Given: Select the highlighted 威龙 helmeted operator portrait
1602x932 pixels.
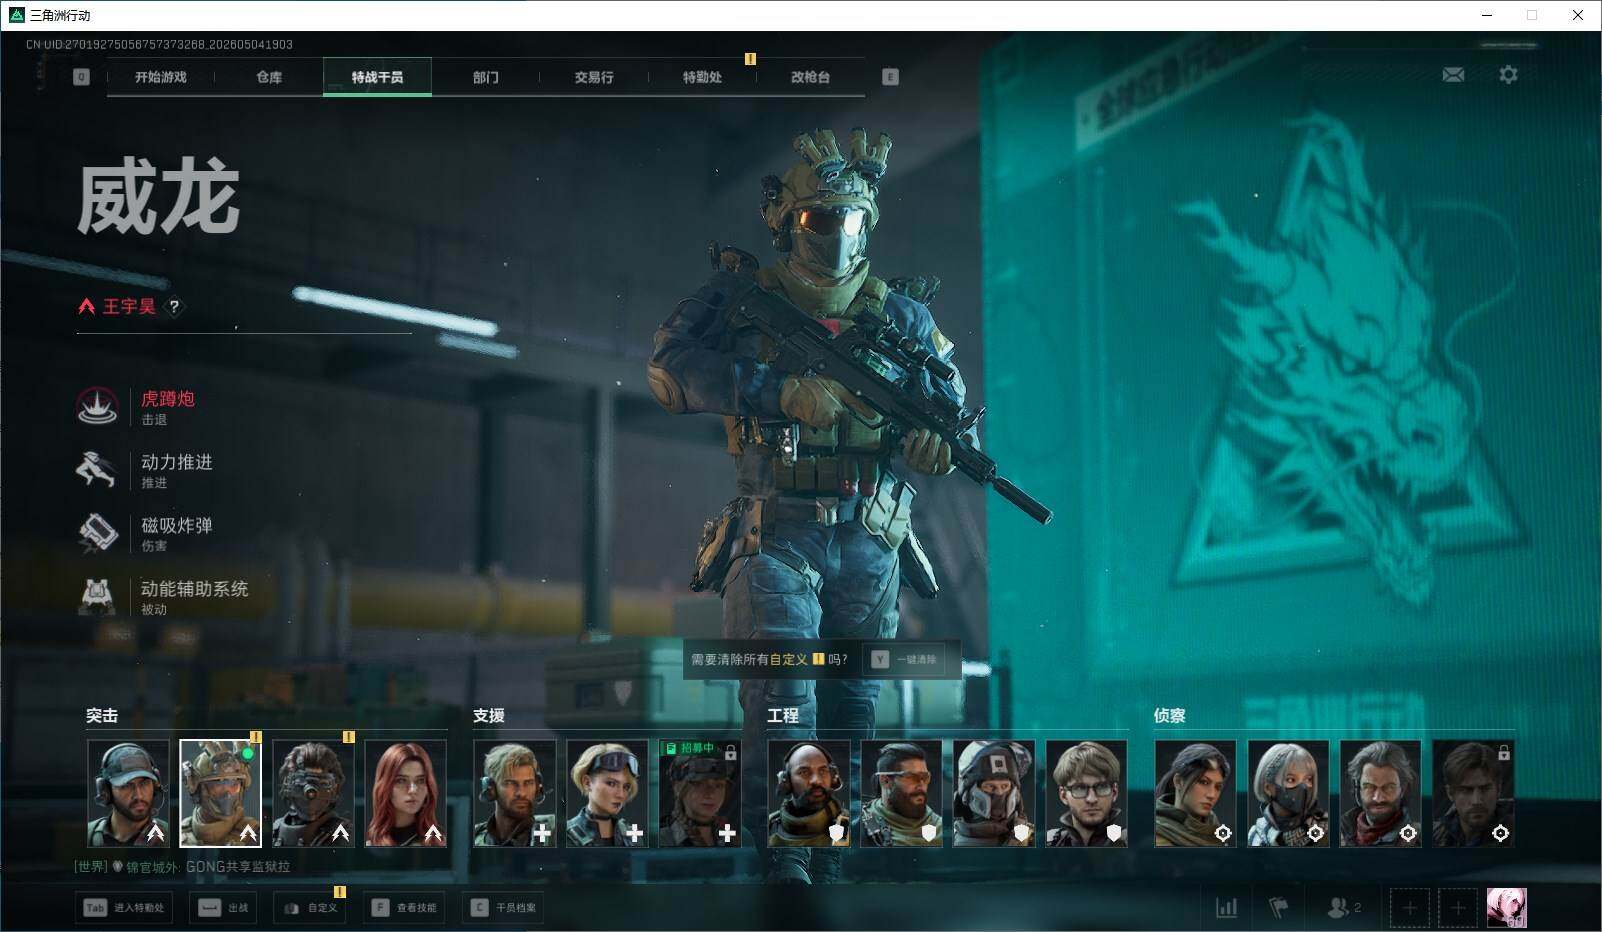Looking at the screenshot, I should 220,793.
